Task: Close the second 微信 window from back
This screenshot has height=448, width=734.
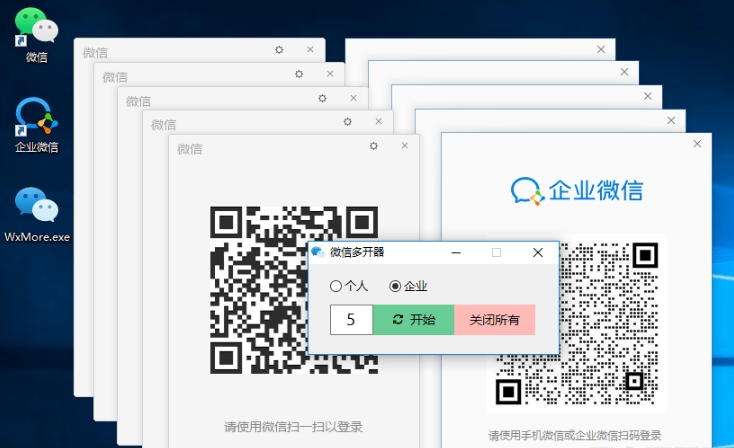Action: pos(330,73)
